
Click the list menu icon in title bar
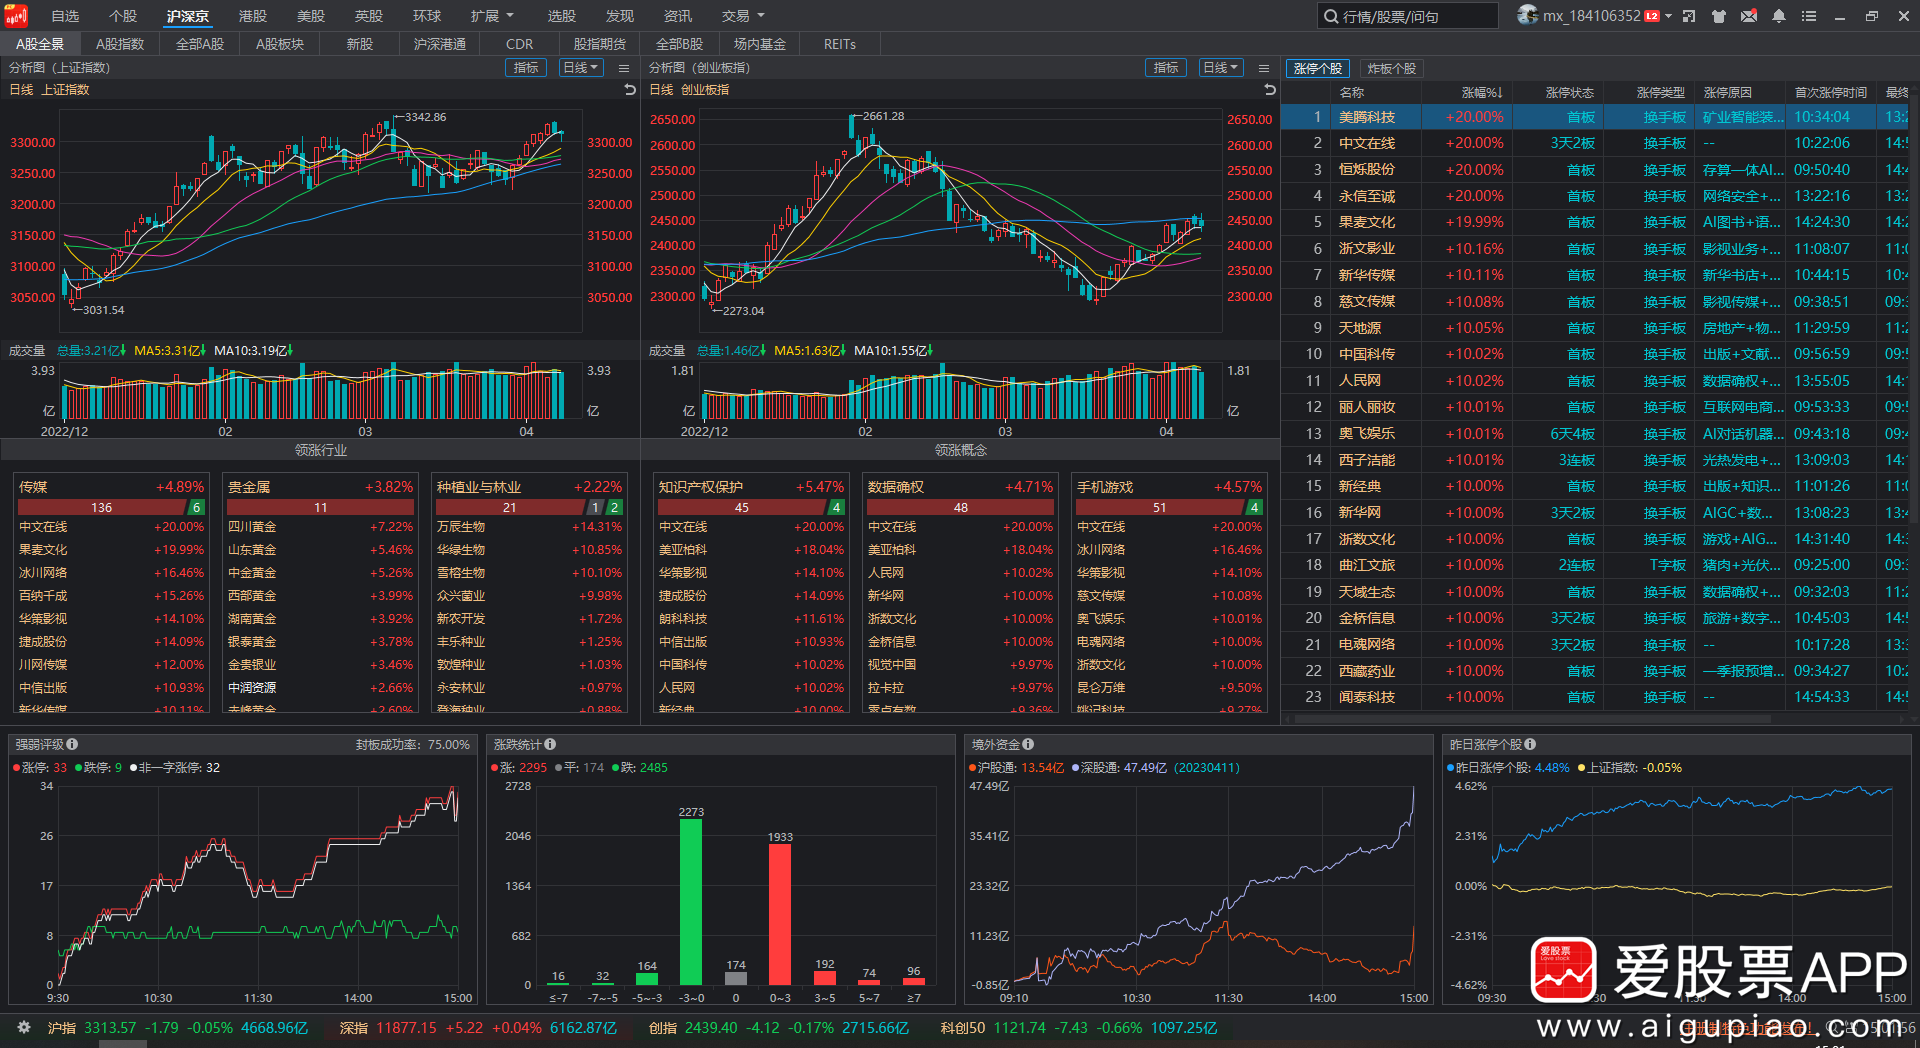click(1809, 16)
